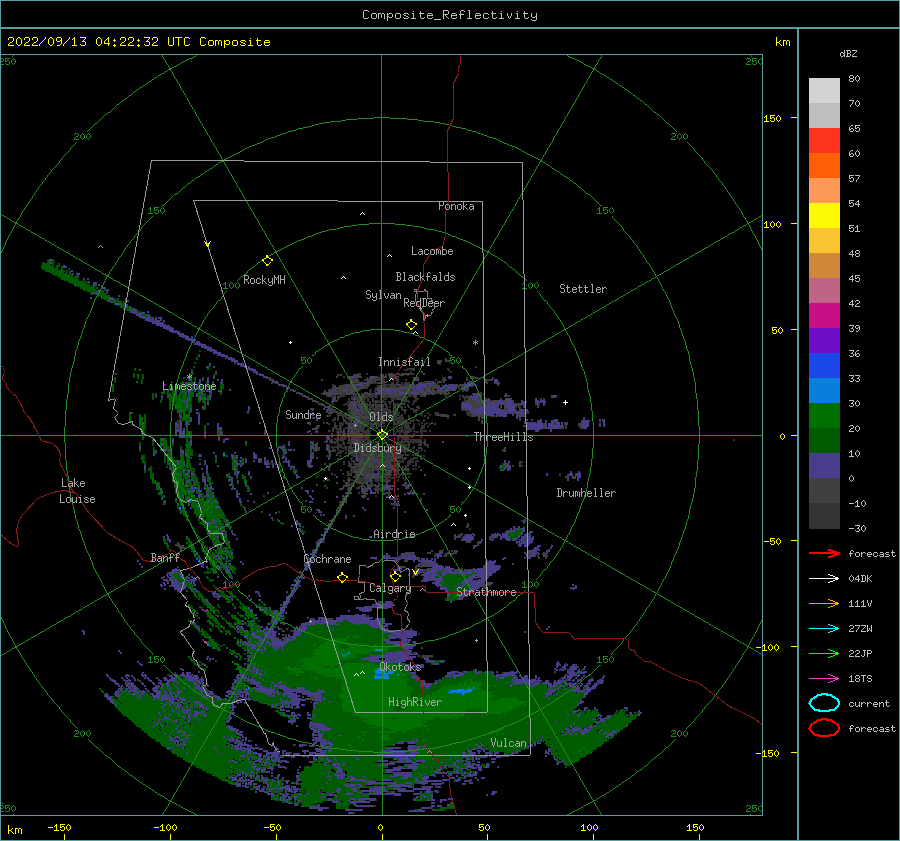Click yellow diamond marker beside RockyMH
The image size is (900, 841).
[267, 261]
